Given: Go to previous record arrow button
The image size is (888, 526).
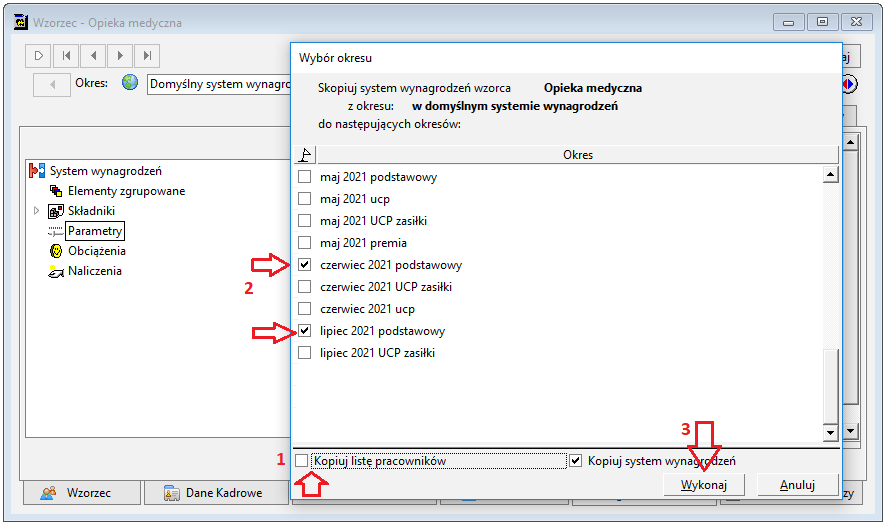Looking at the screenshot, I should (x=93, y=55).
